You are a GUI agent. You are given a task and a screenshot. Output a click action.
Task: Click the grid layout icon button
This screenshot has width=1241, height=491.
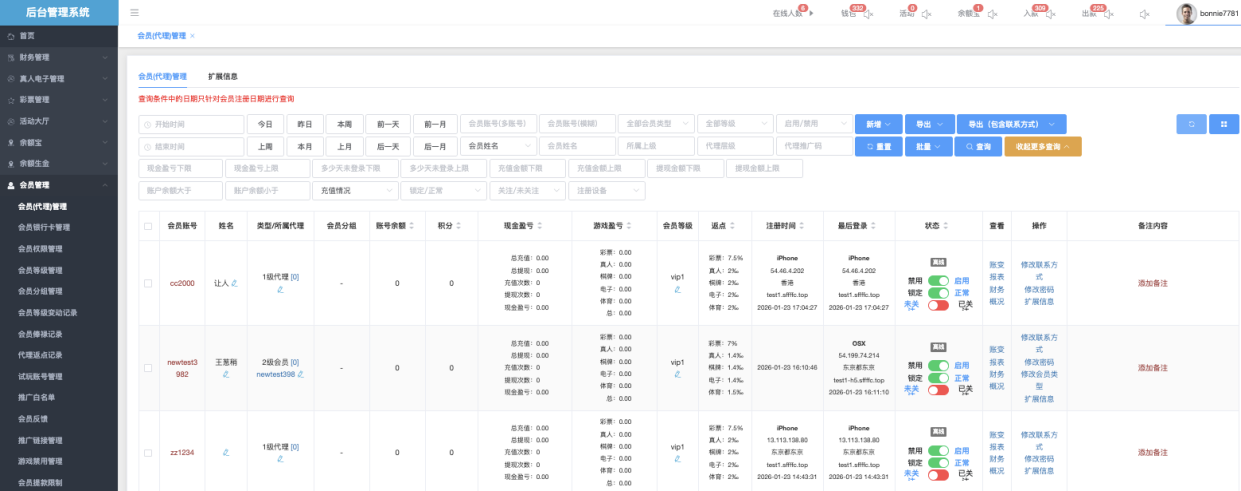point(1223,124)
